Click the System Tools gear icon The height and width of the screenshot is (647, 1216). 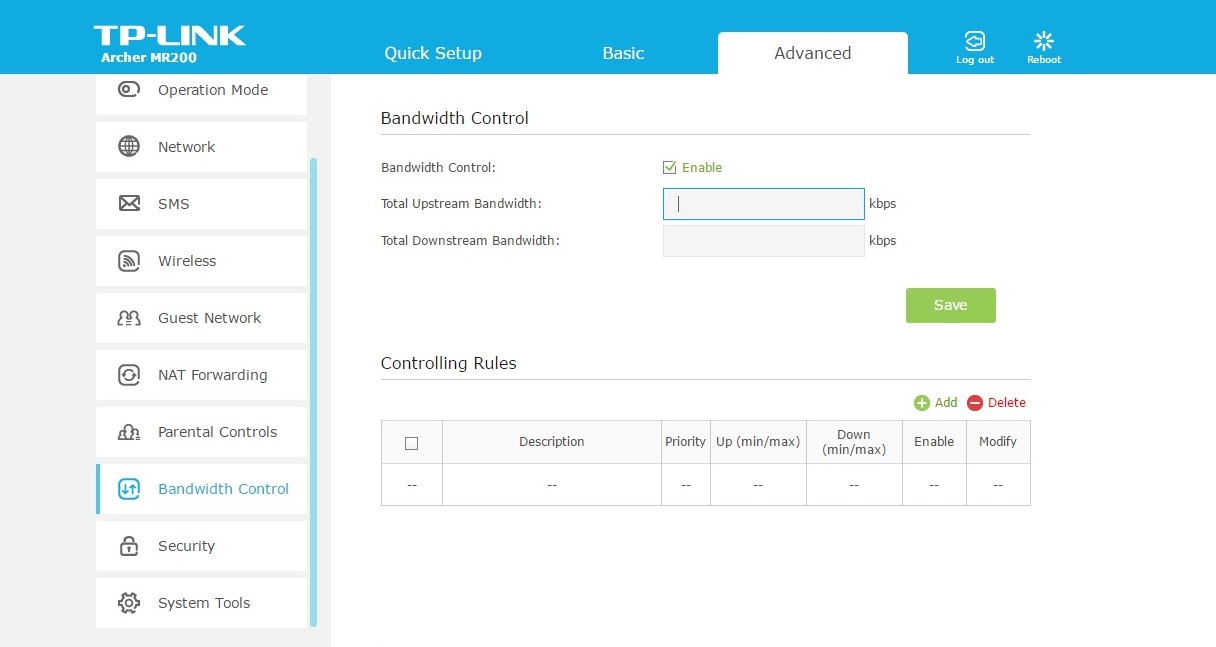pos(129,603)
